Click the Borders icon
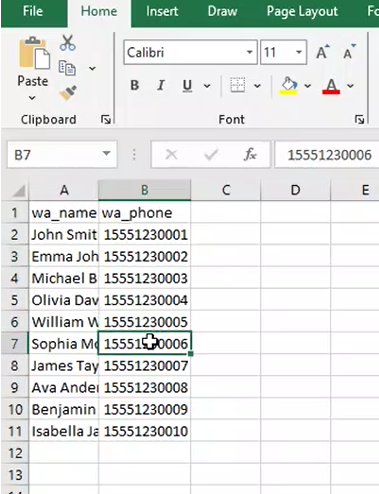The width and height of the screenshot is (379, 494). (x=238, y=85)
